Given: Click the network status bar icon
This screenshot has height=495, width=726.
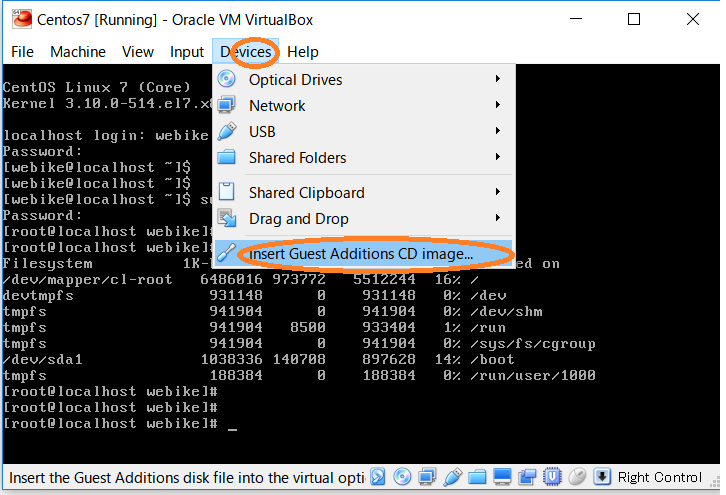Looking at the screenshot, I should point(427,476).
